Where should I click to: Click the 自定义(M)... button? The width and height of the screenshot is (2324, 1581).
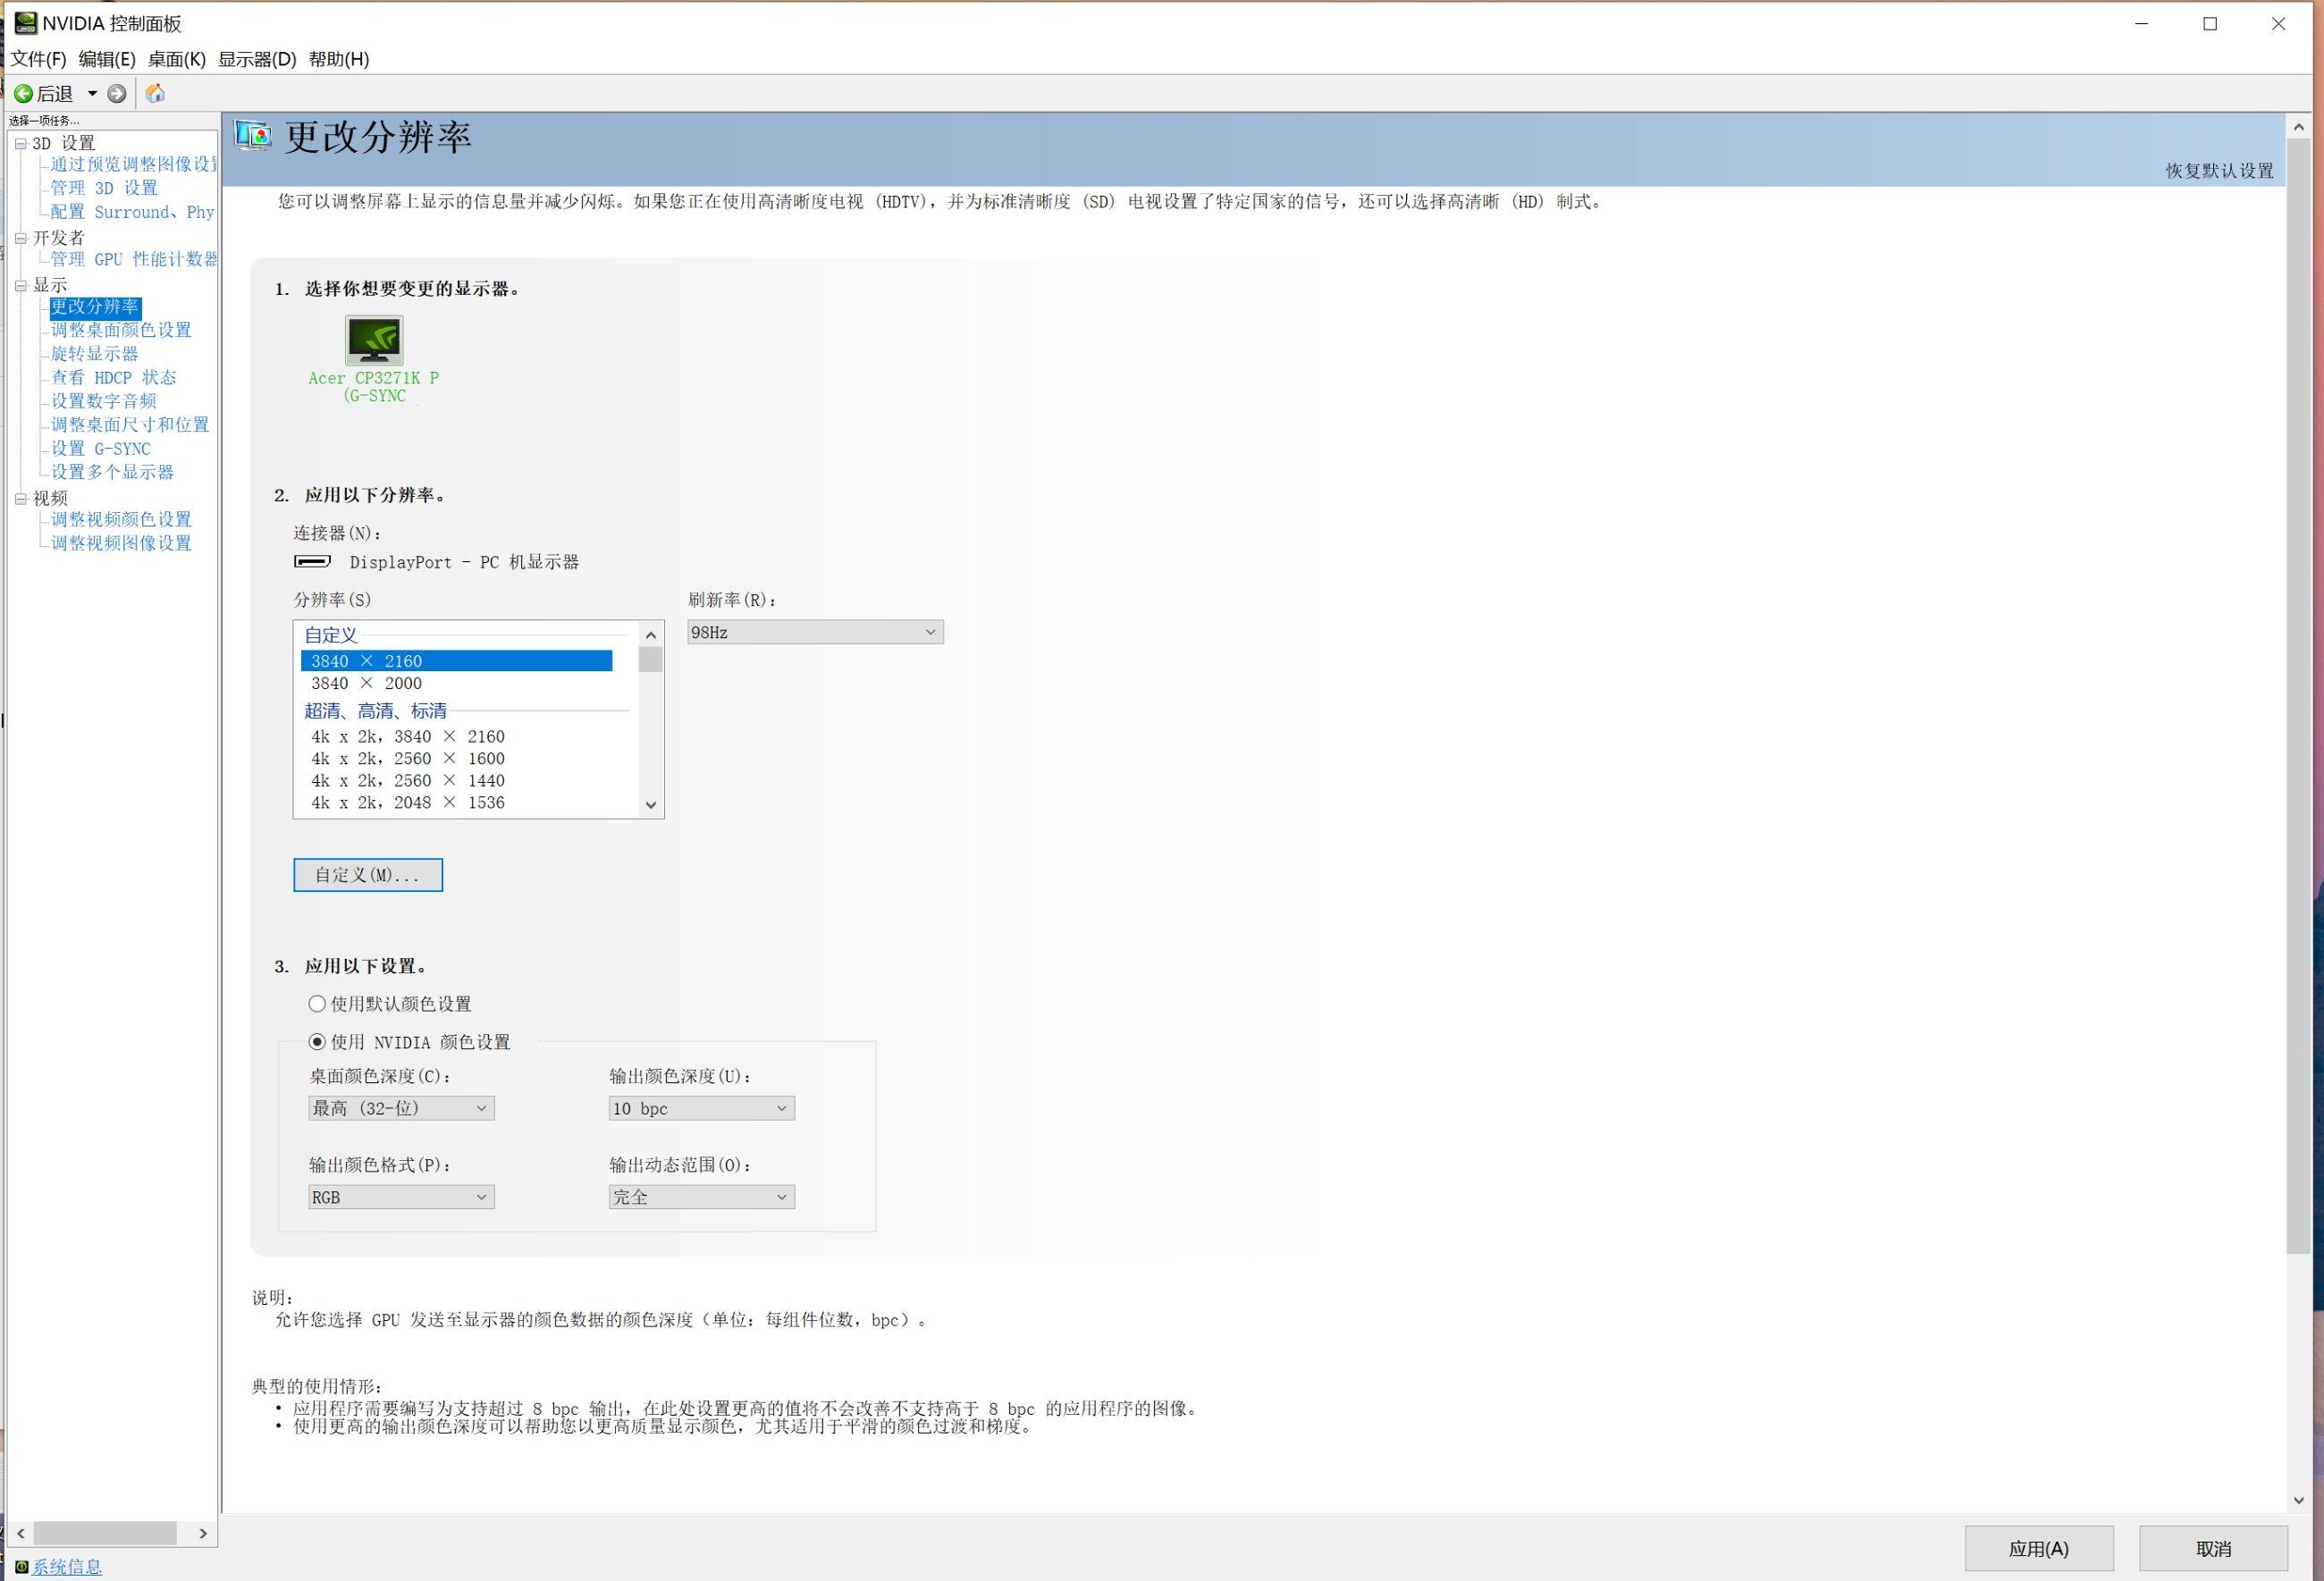(368, 875)
